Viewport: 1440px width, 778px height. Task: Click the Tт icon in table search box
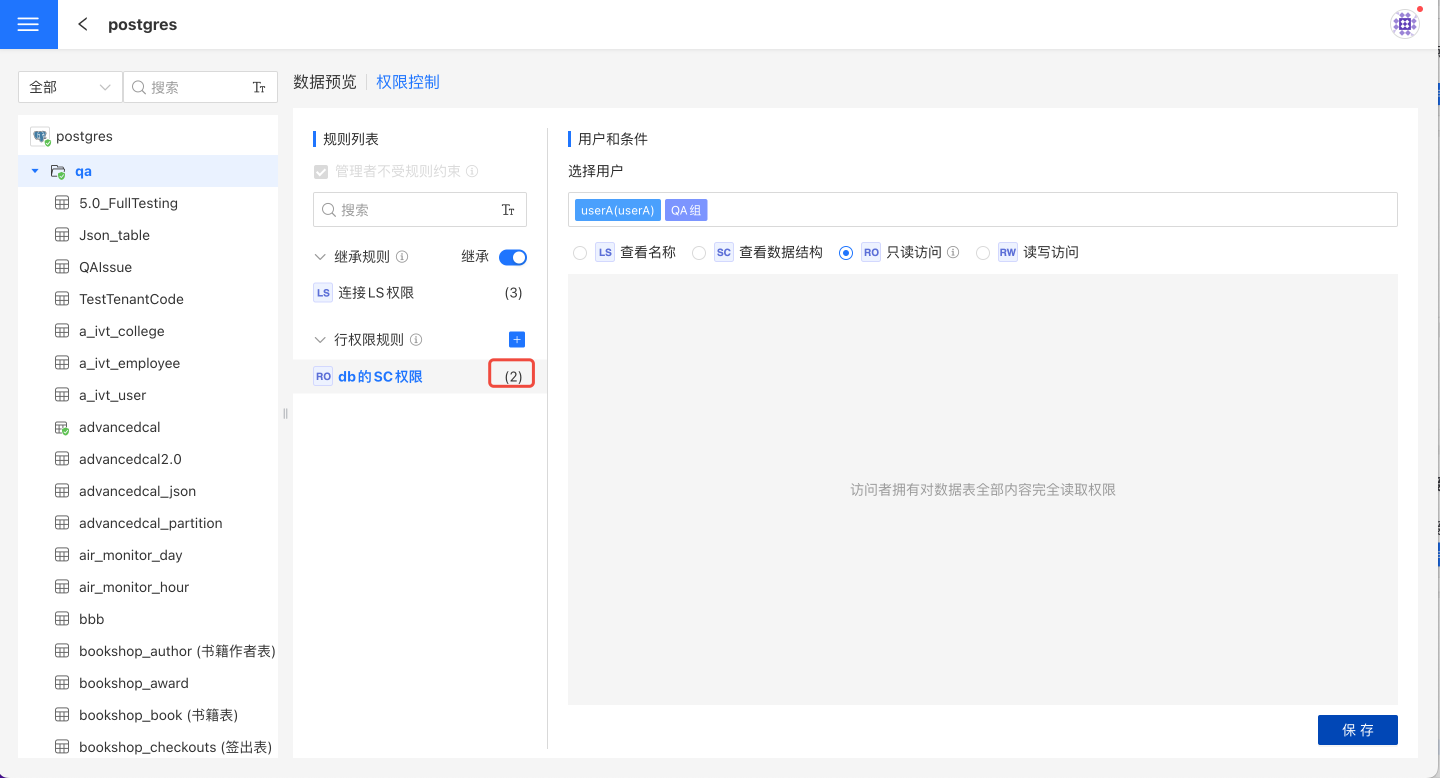coord(259,88)
